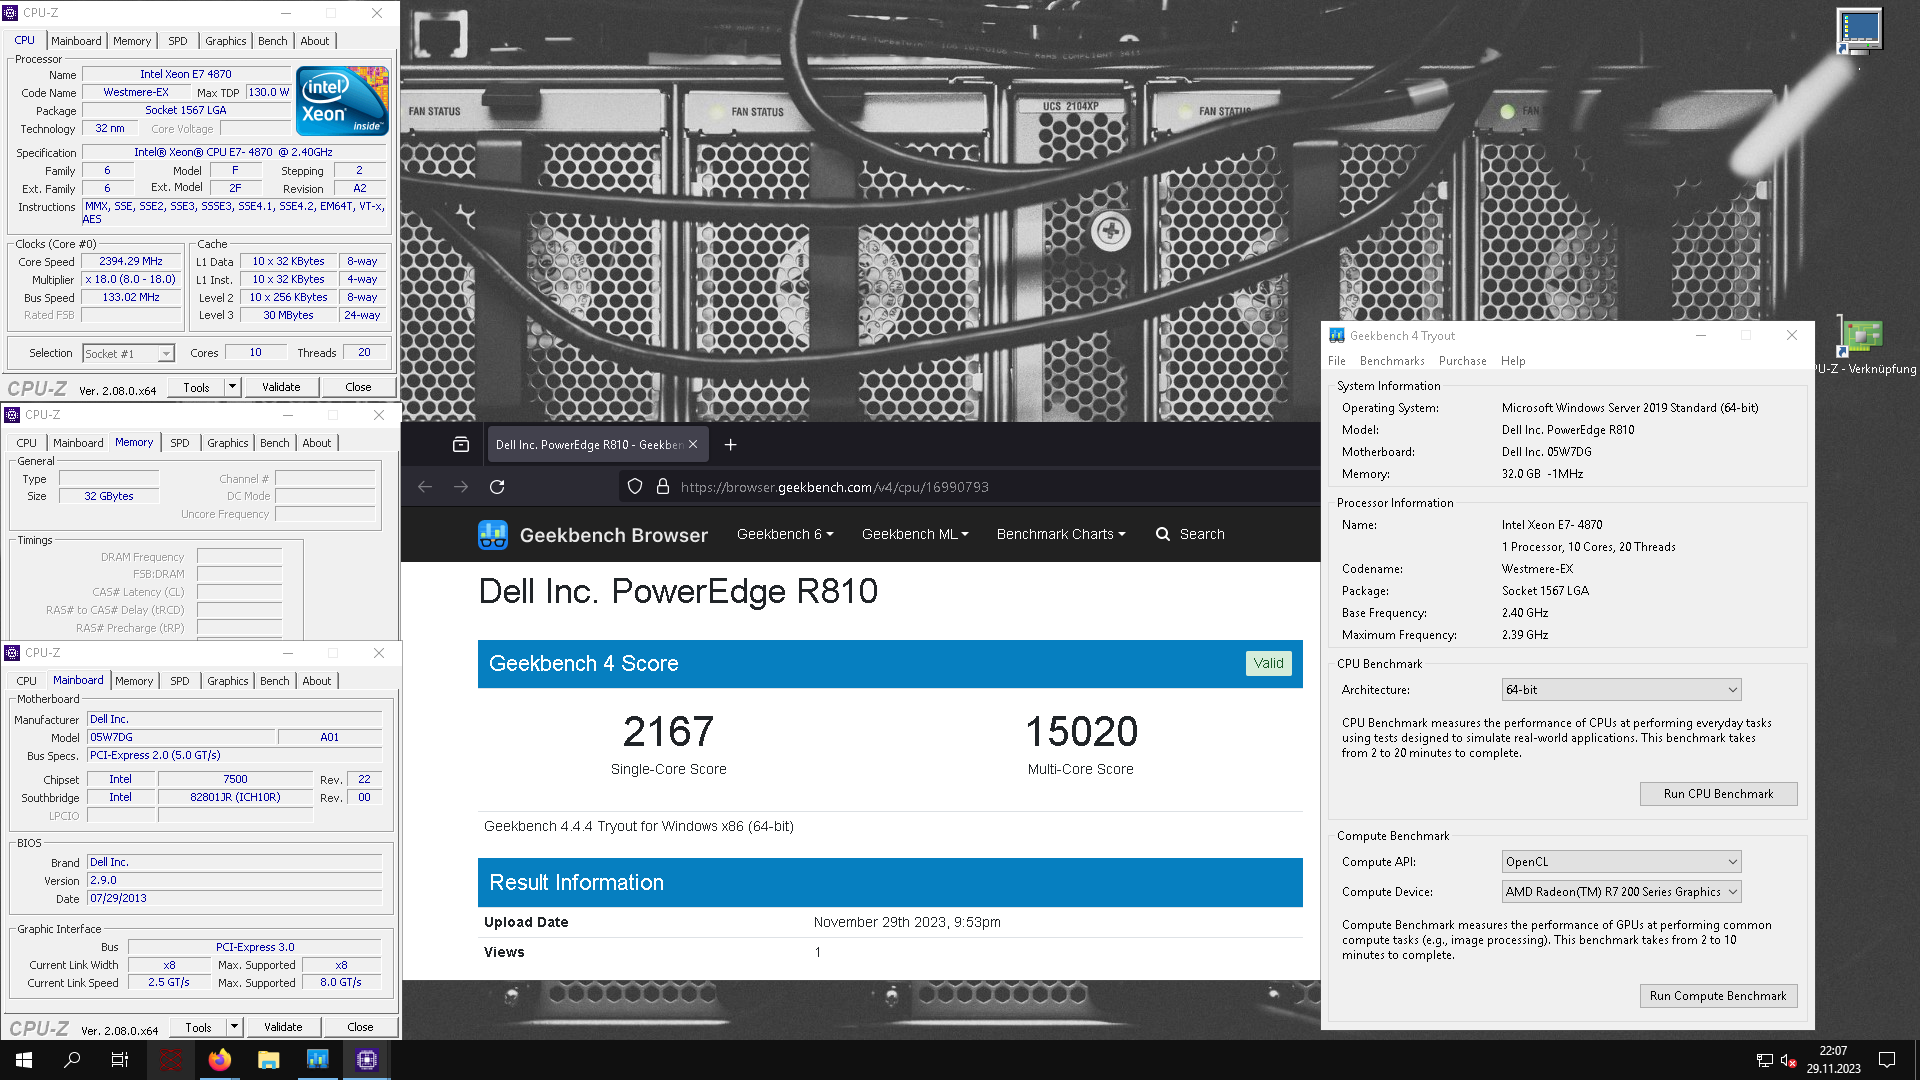
Task: Reload the Geekbench browser page
Action: click(497, 487)
